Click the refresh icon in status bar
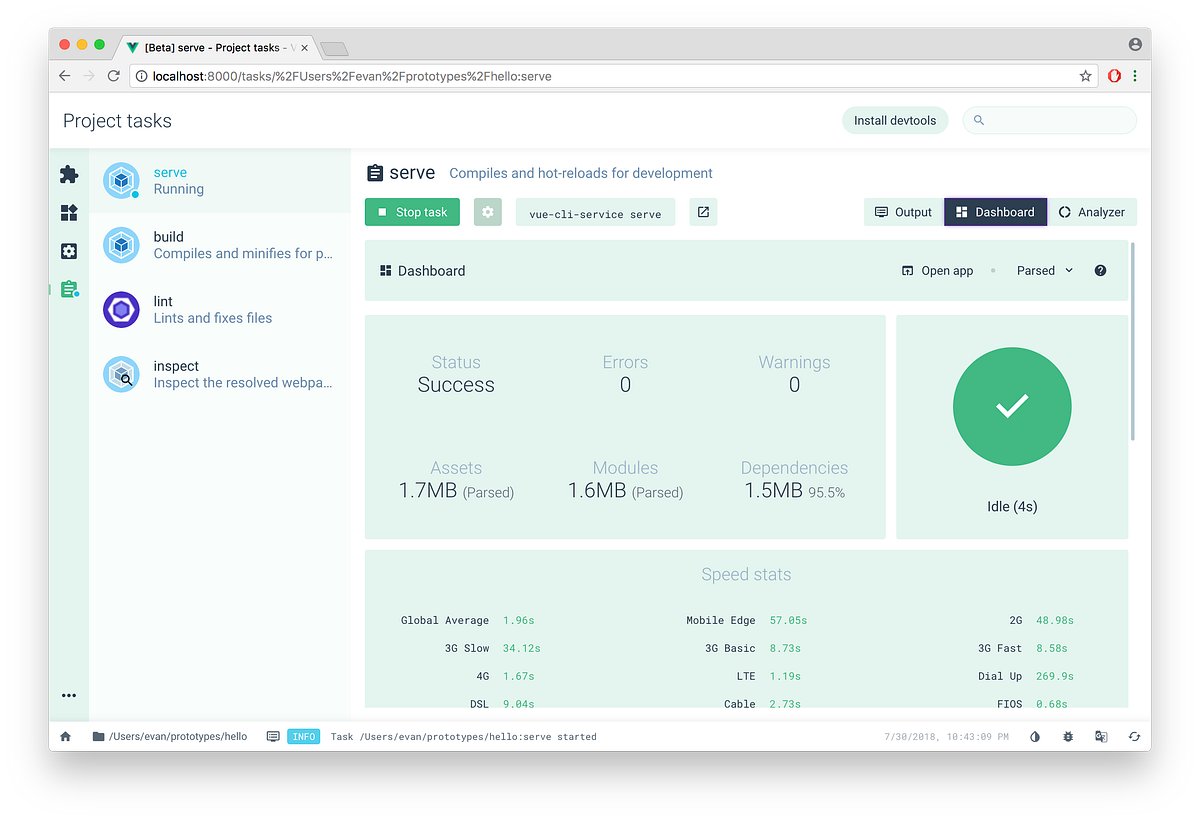The image size is (1200, 821). pyautogui.click(x=1134, y=737)
